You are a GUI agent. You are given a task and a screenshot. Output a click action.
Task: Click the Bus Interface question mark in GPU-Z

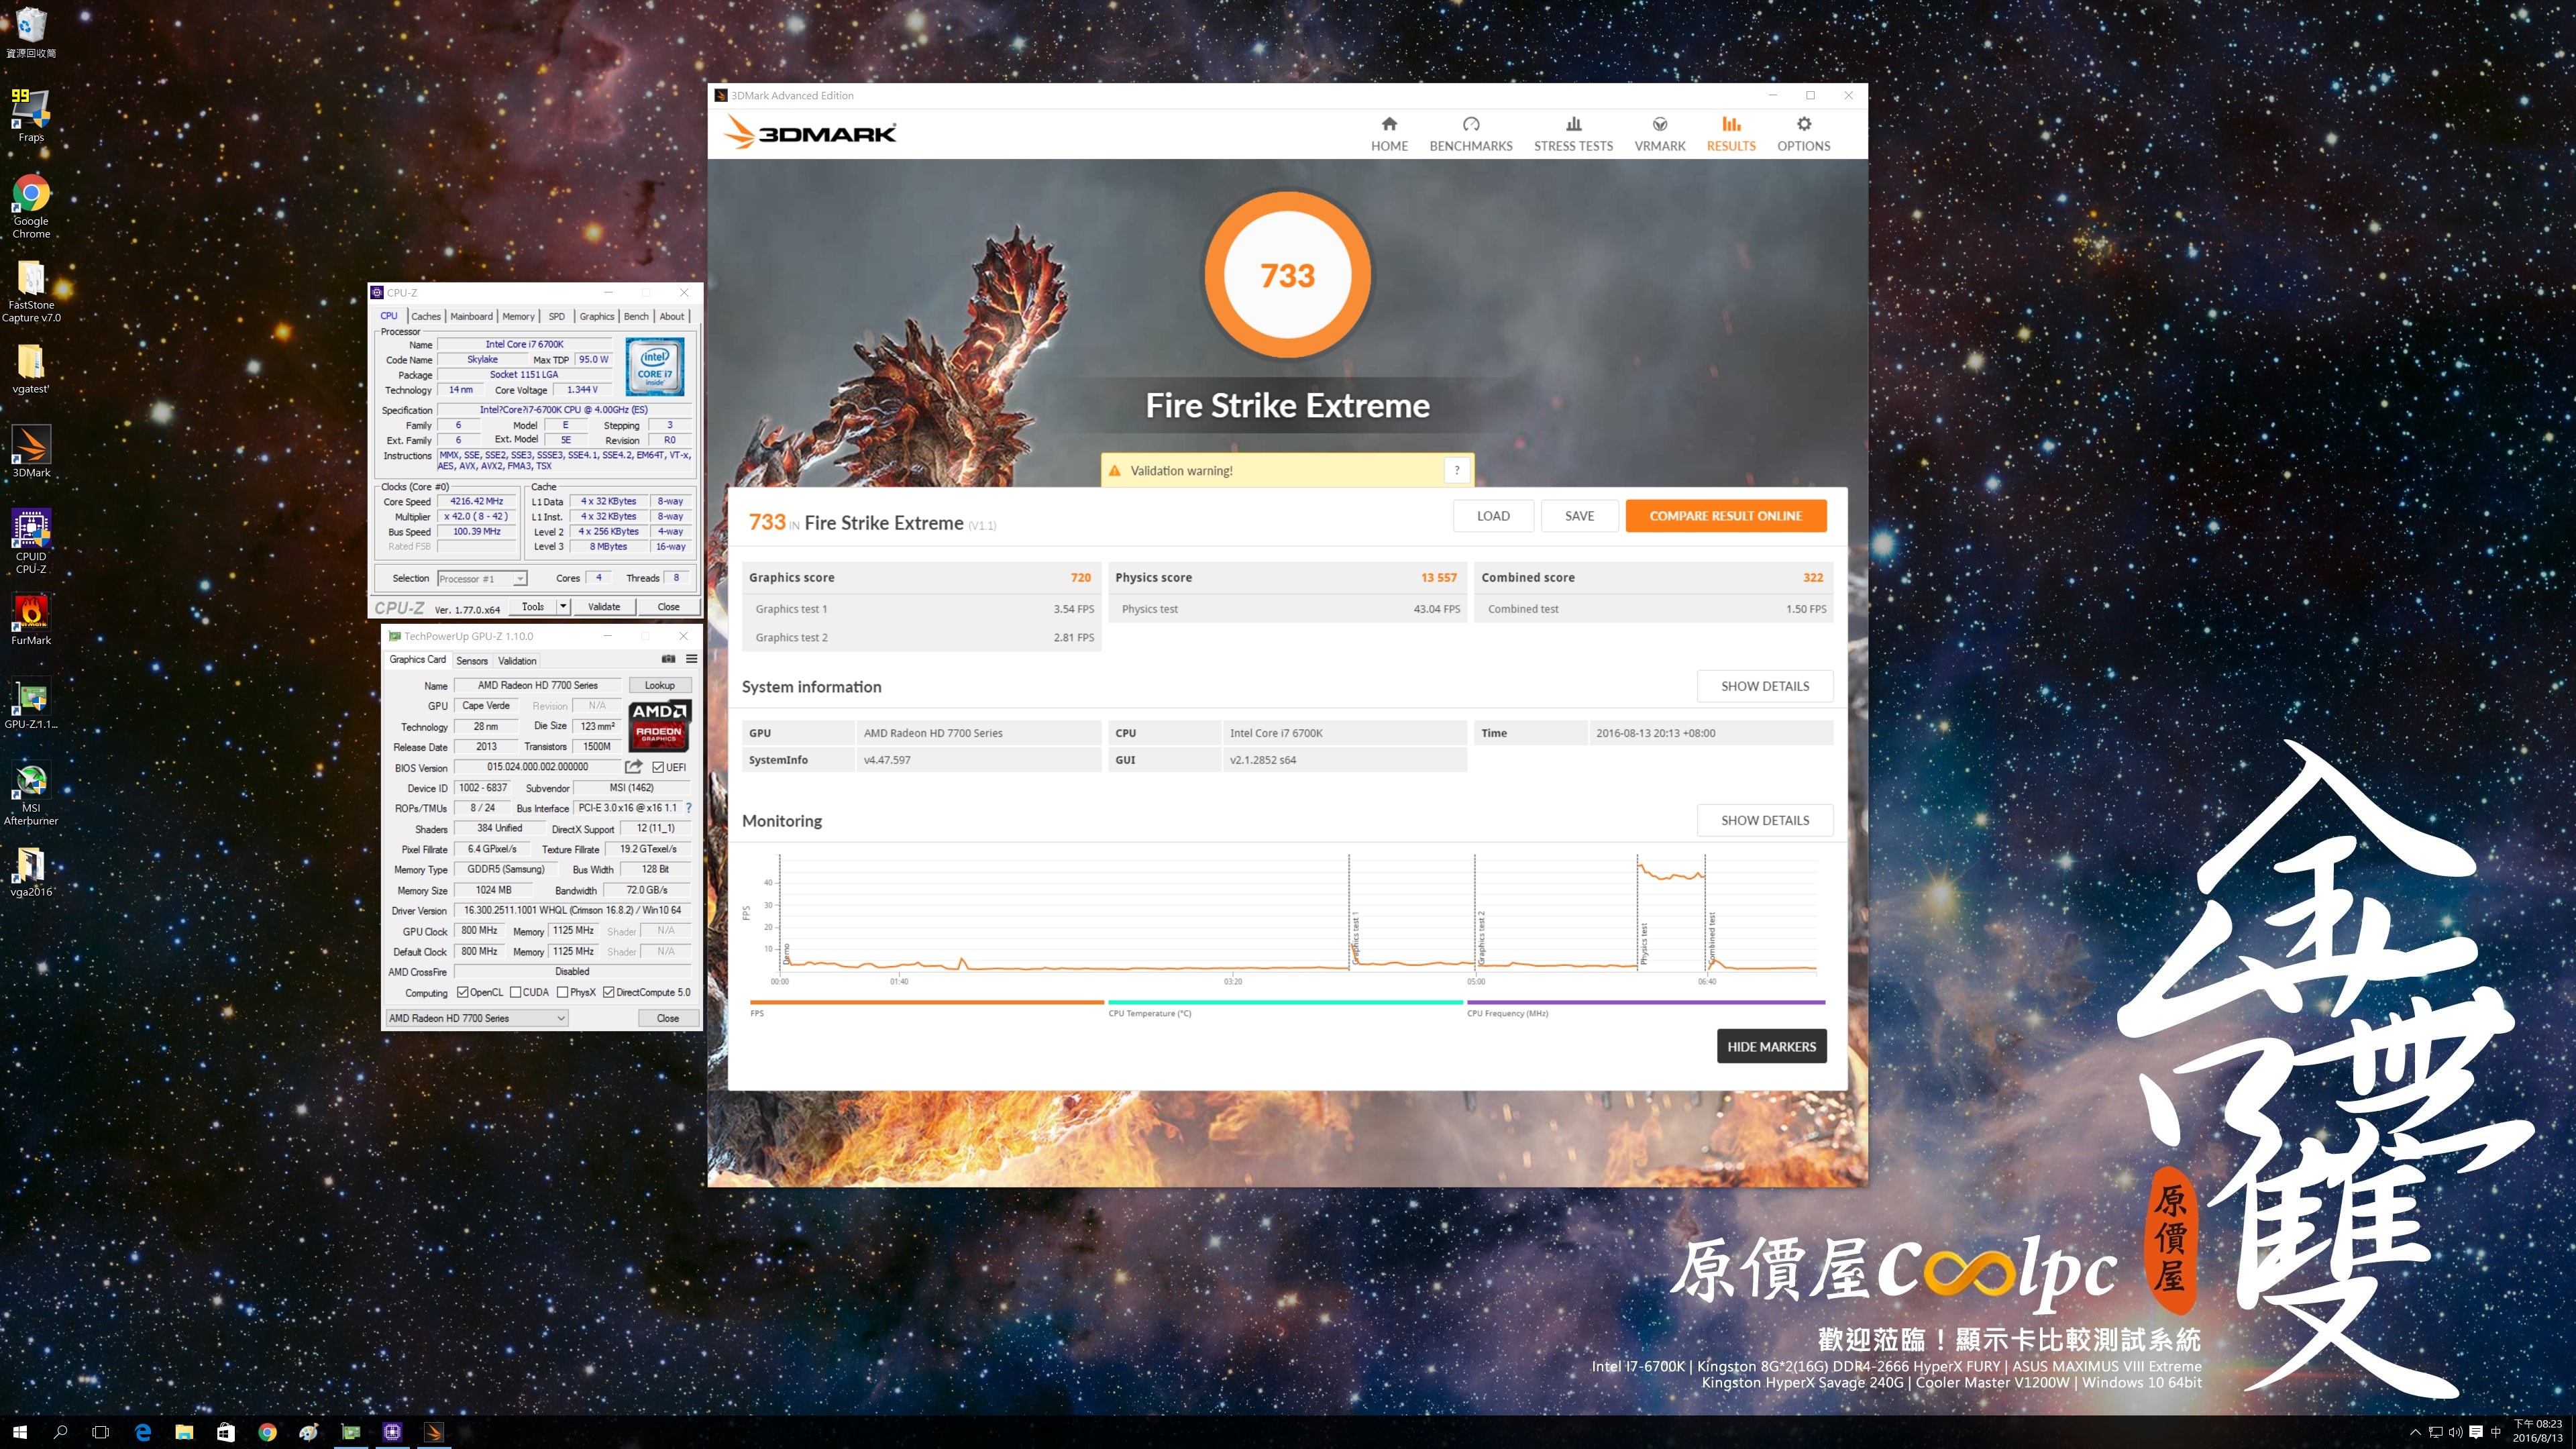coord(688,808)
